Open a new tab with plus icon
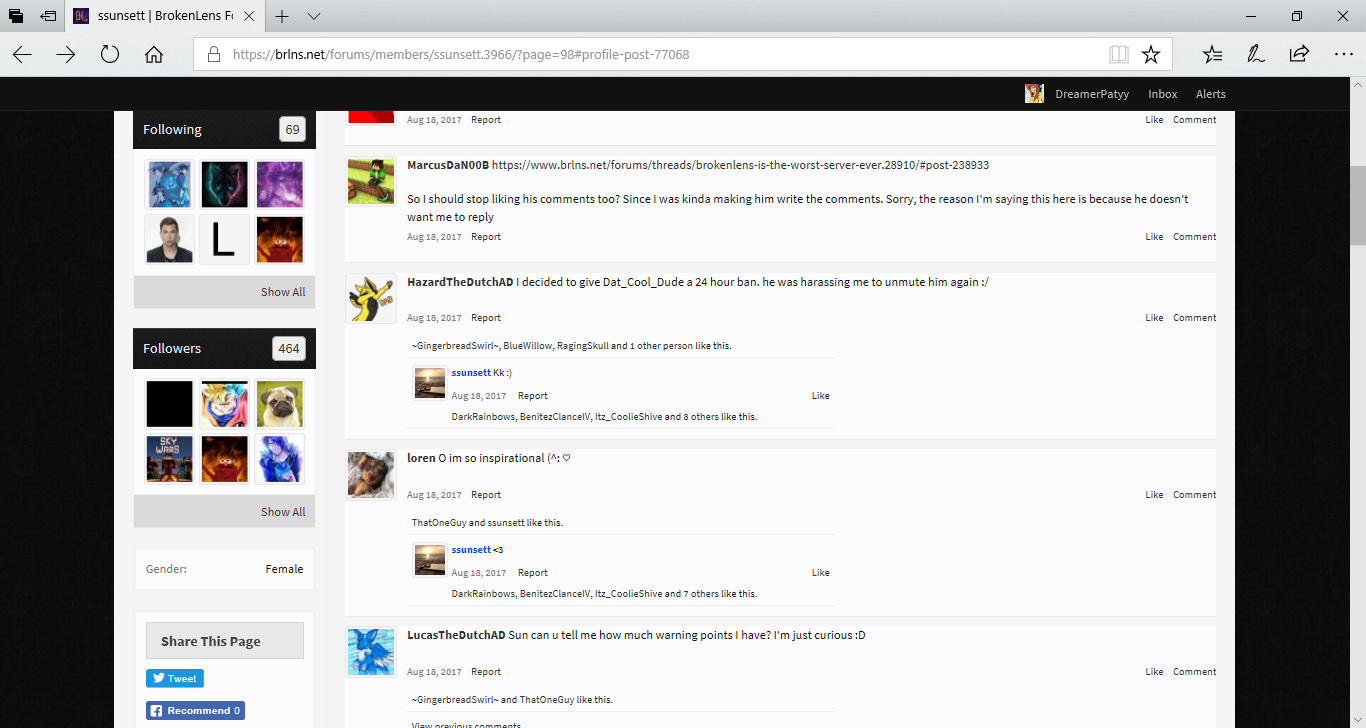 283,16
